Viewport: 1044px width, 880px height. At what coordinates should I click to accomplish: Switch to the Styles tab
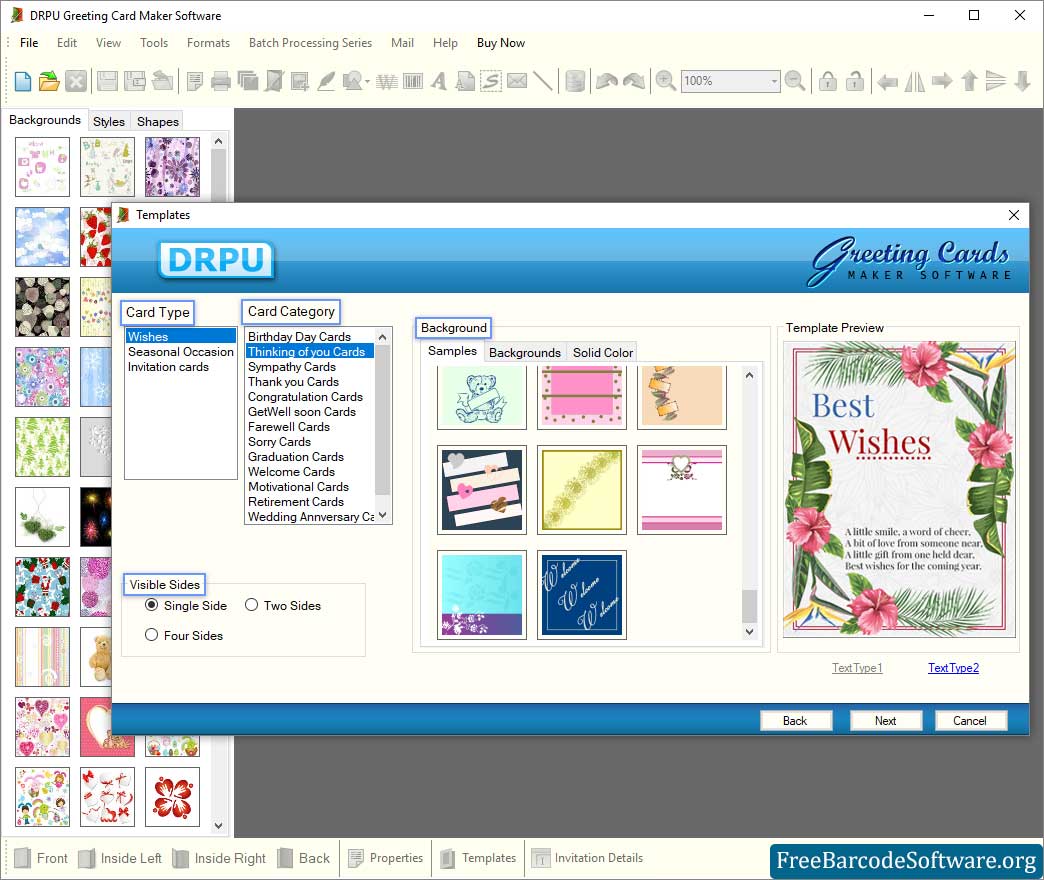tap(109, 121)
